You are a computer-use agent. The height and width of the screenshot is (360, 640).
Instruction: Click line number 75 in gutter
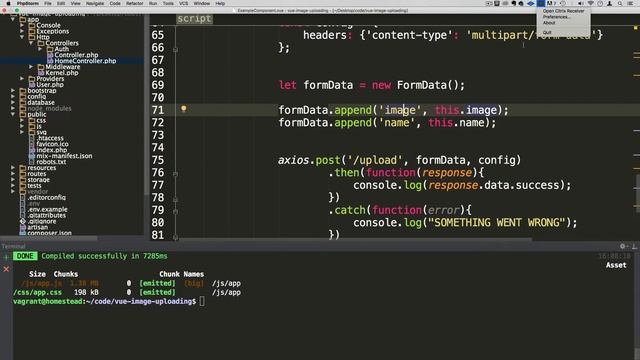[158, 160]
